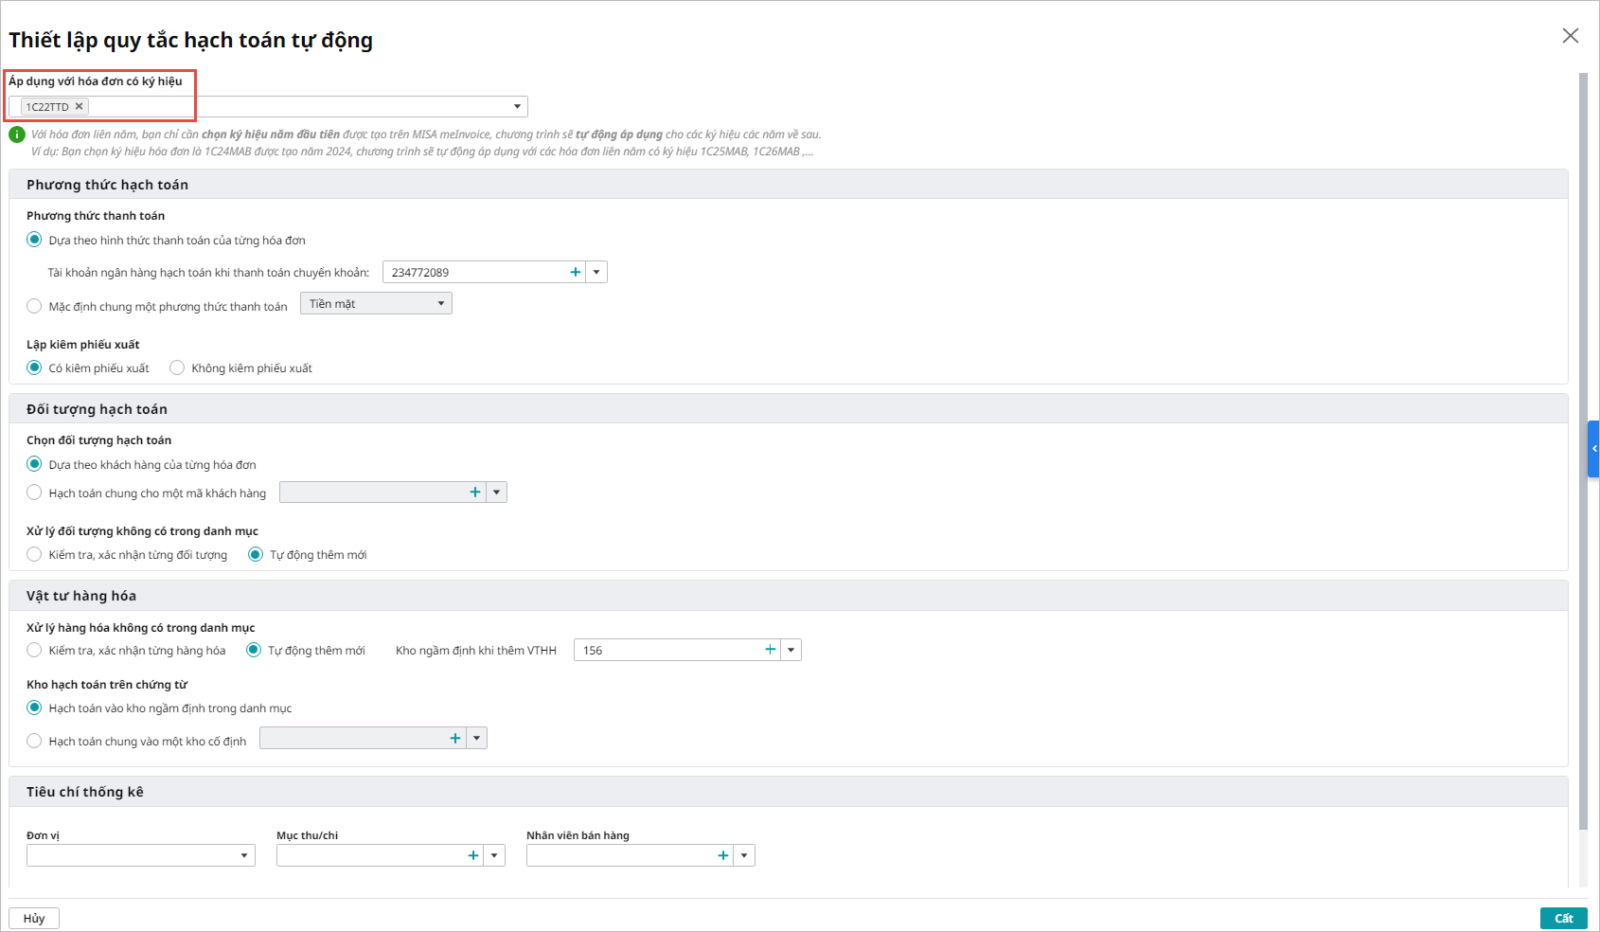Click plus icon beside customer code field
The image size is (1600, 932).
[x=475, y=492]
